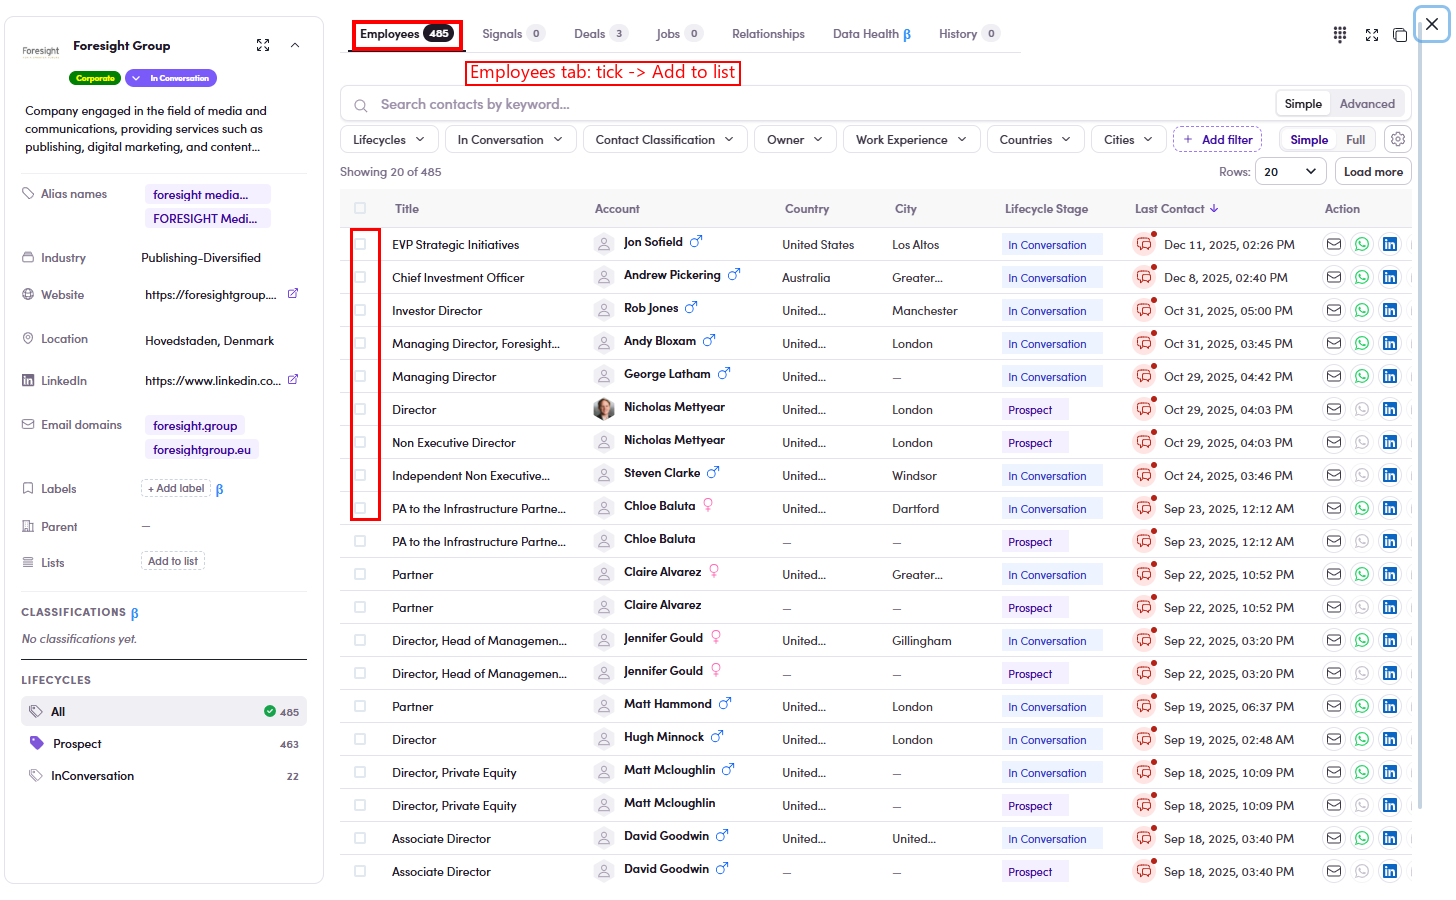
Task: Click WhatsApp icon in Hugh Minnock row
Action: click(x=1362, y=739)
